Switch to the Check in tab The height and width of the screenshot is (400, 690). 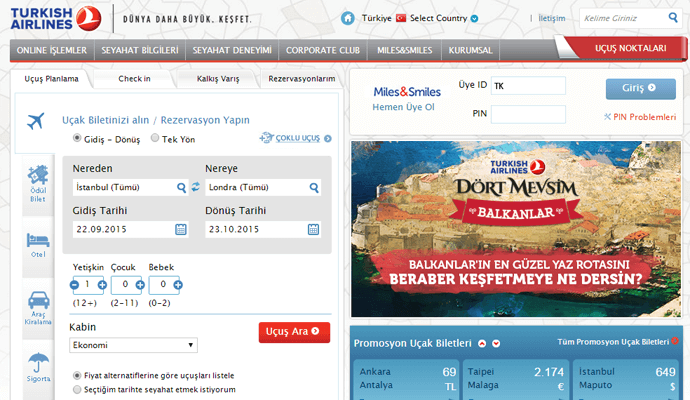[135, 79]
